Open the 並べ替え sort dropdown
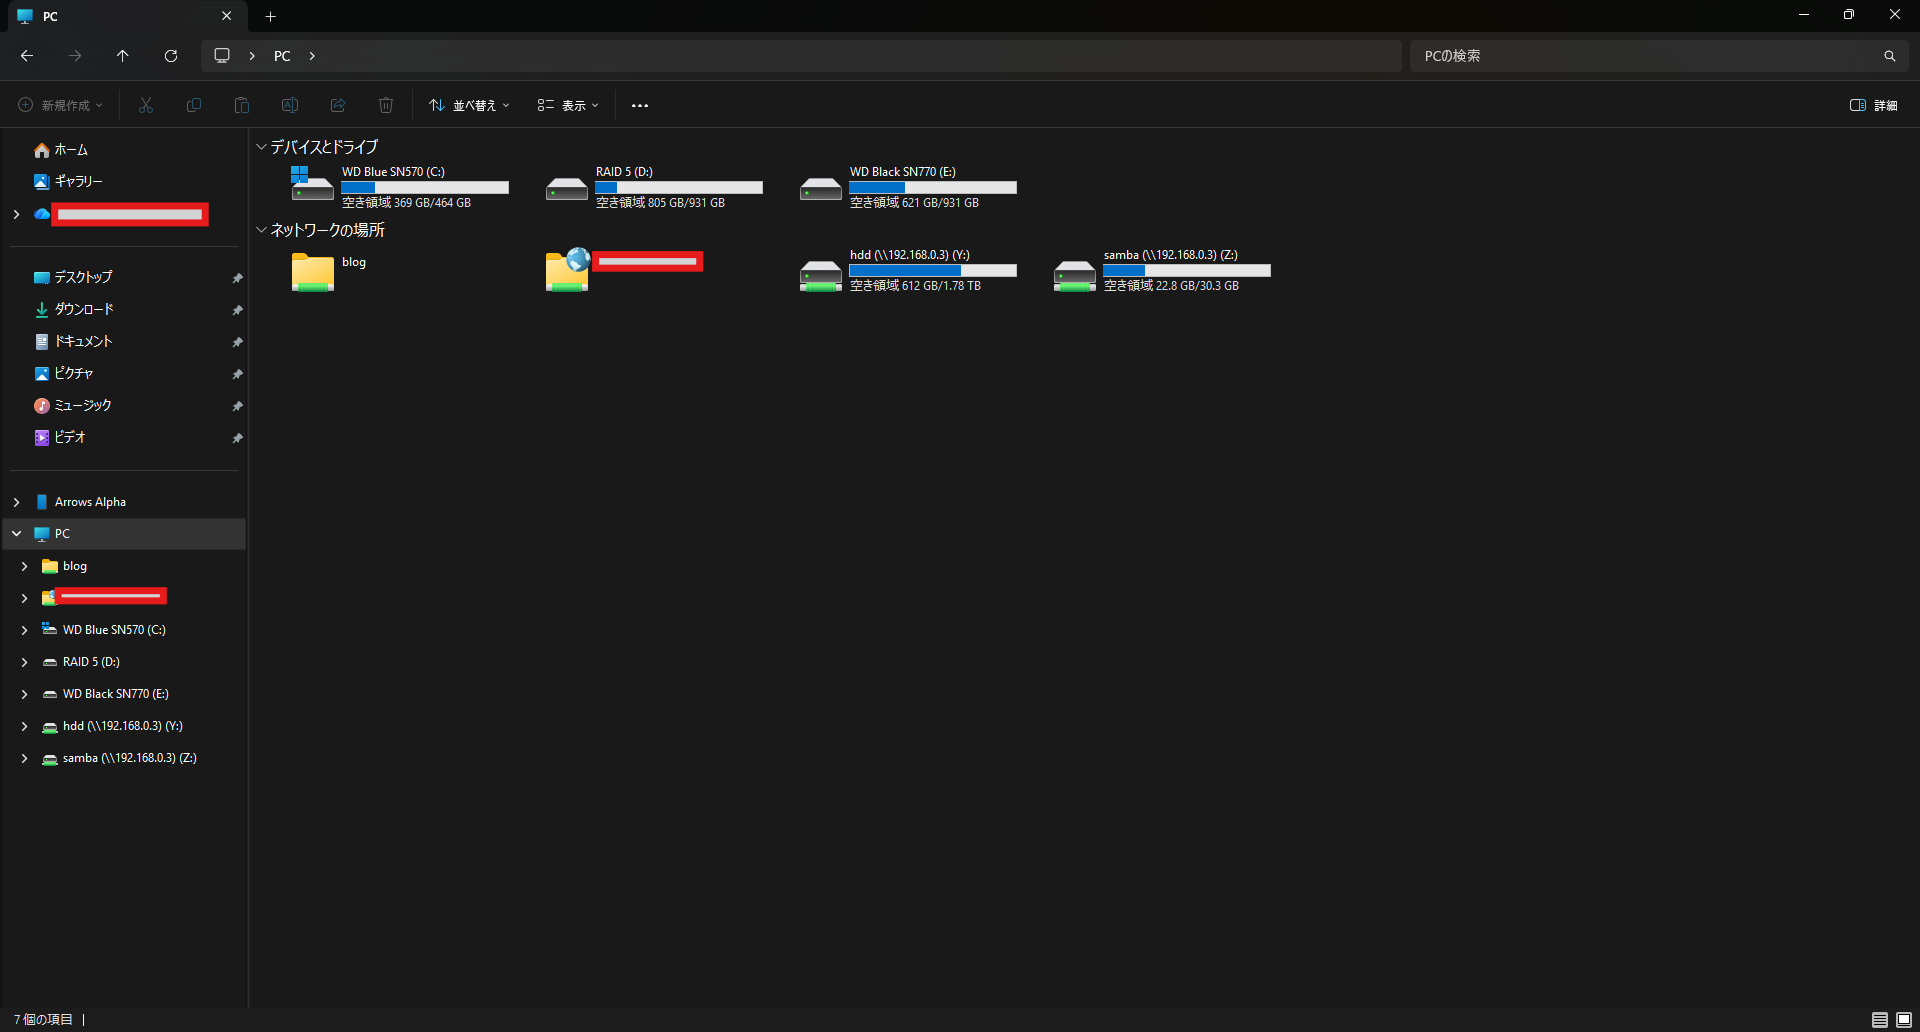1920x1032 pixels. pyautogui.click(x=469, y=105)
